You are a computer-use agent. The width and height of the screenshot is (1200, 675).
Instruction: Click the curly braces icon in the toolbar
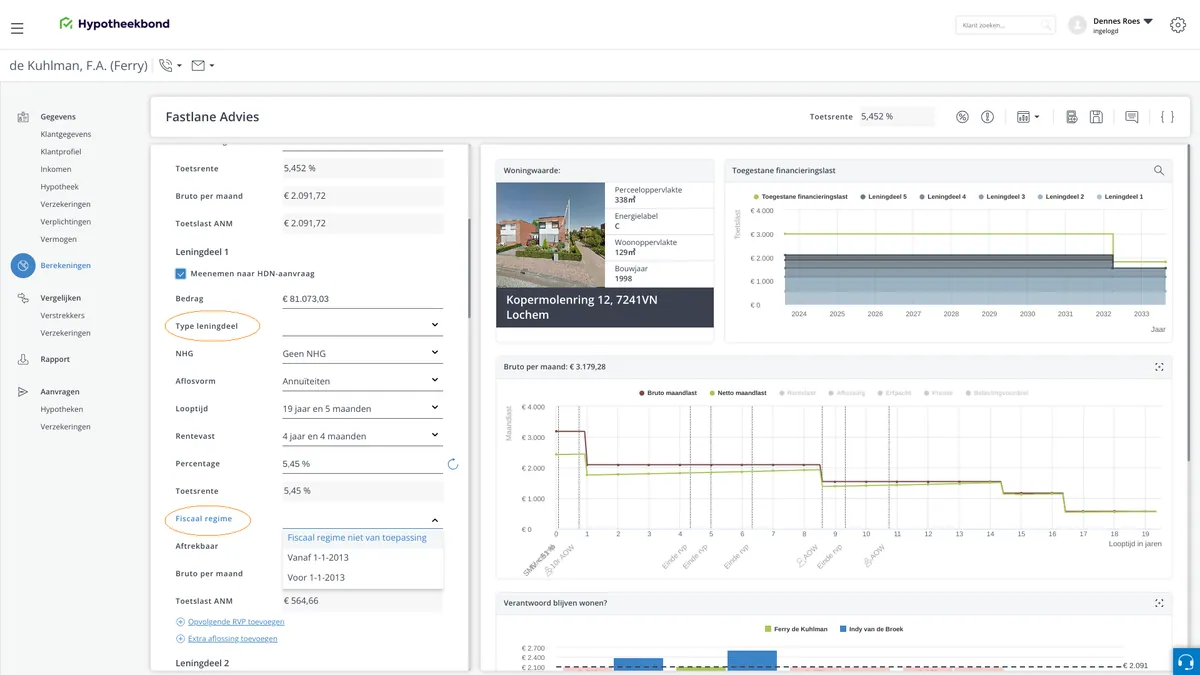1167,117
